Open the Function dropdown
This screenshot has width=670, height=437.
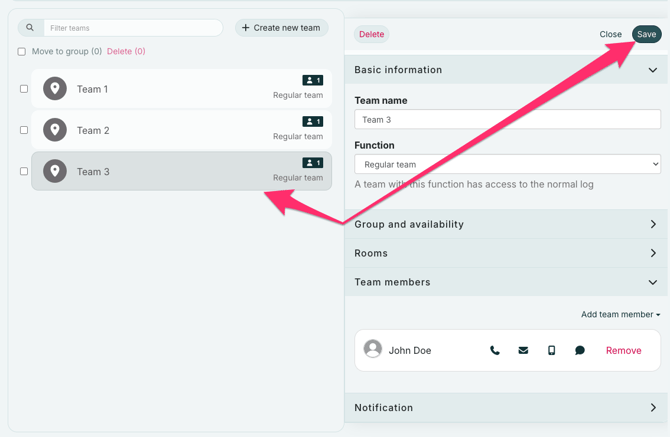pos(507,164)
